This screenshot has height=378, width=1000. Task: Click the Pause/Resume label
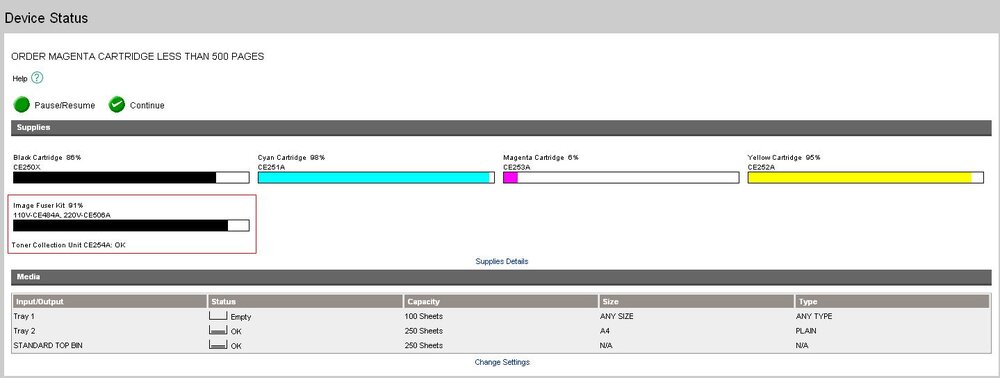64,105
